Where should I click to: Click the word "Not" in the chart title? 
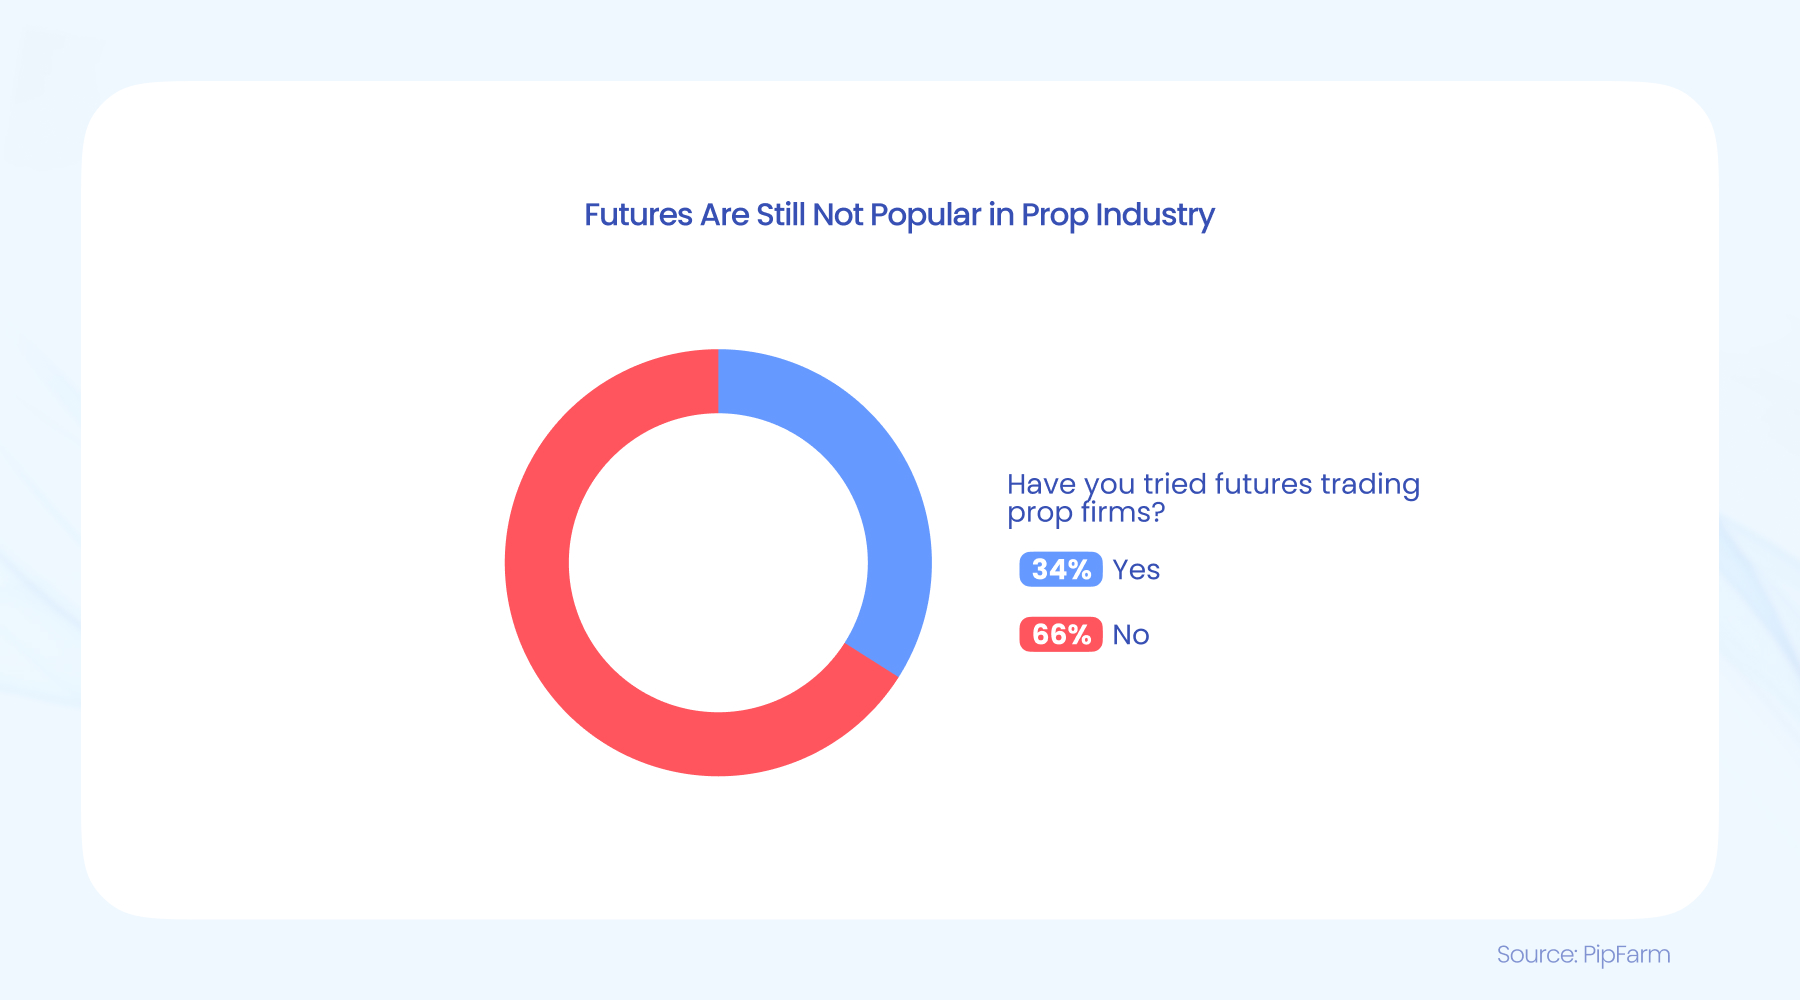pos(838,215)
